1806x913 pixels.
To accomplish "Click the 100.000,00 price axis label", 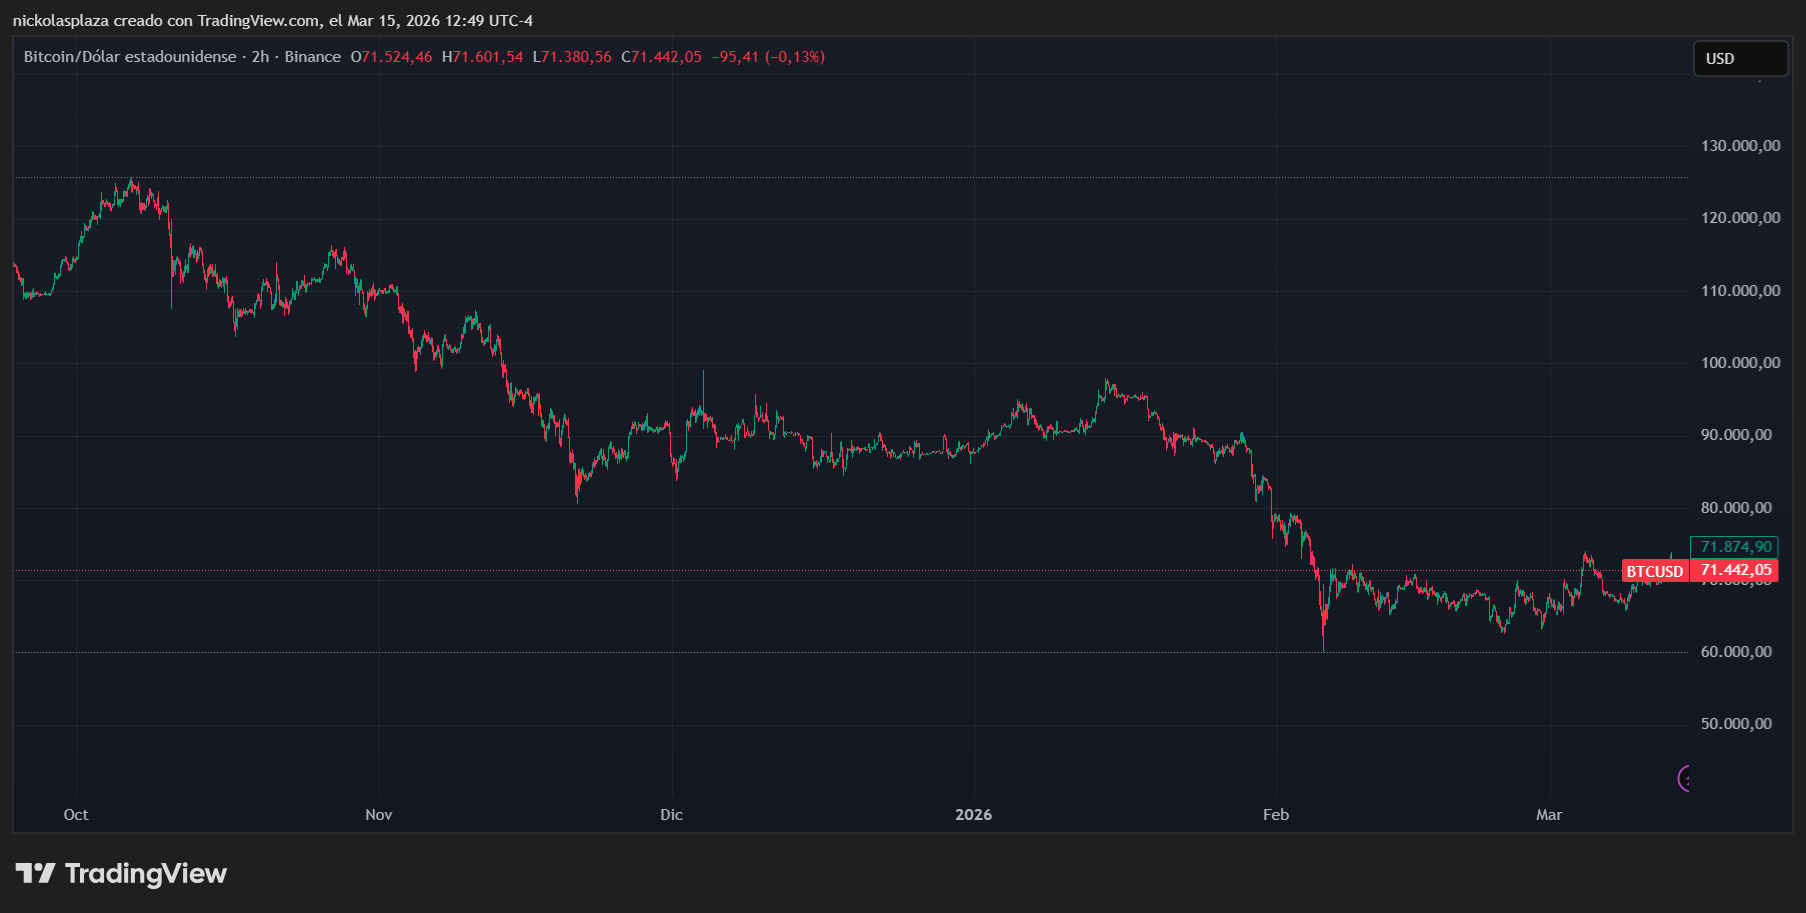I will coord(1740,363).
